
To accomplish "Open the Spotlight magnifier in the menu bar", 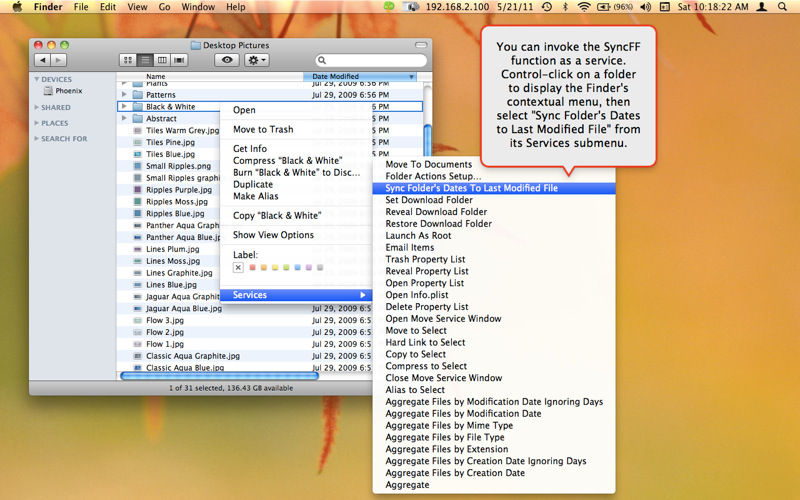I will pyautogui.click(x=782, y=7).
